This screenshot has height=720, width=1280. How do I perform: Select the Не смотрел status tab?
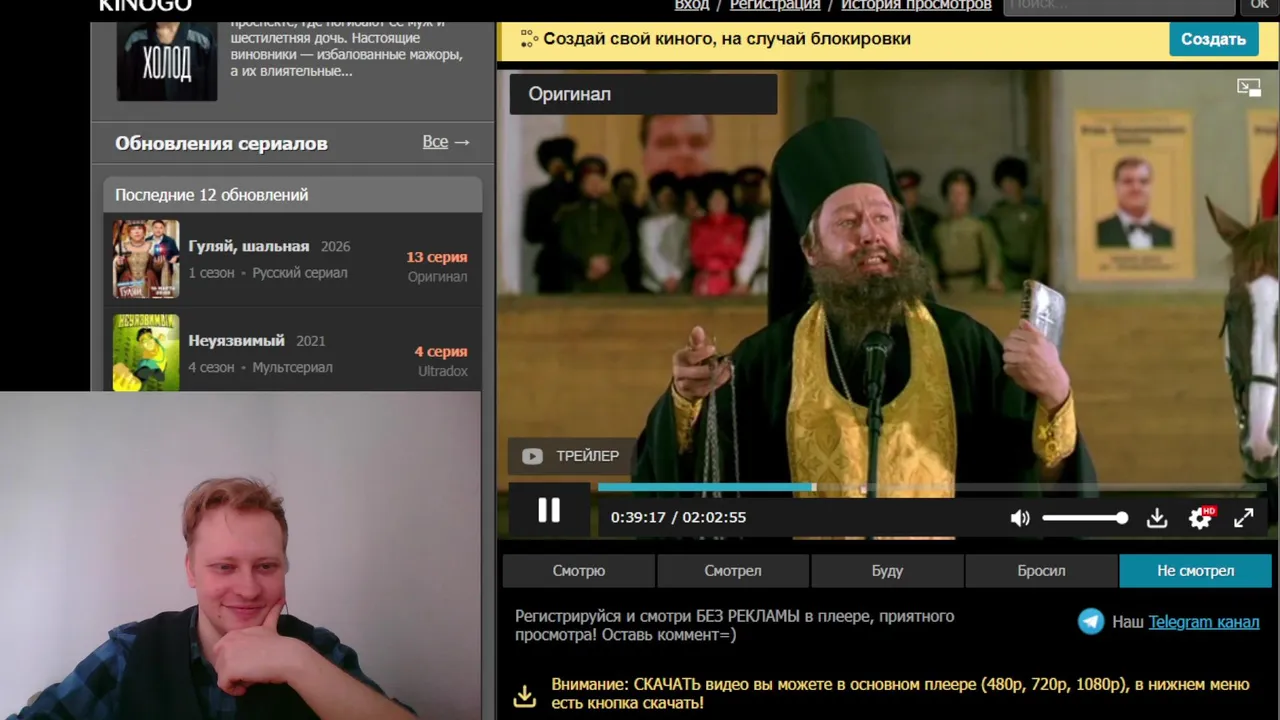(1196, 571)
